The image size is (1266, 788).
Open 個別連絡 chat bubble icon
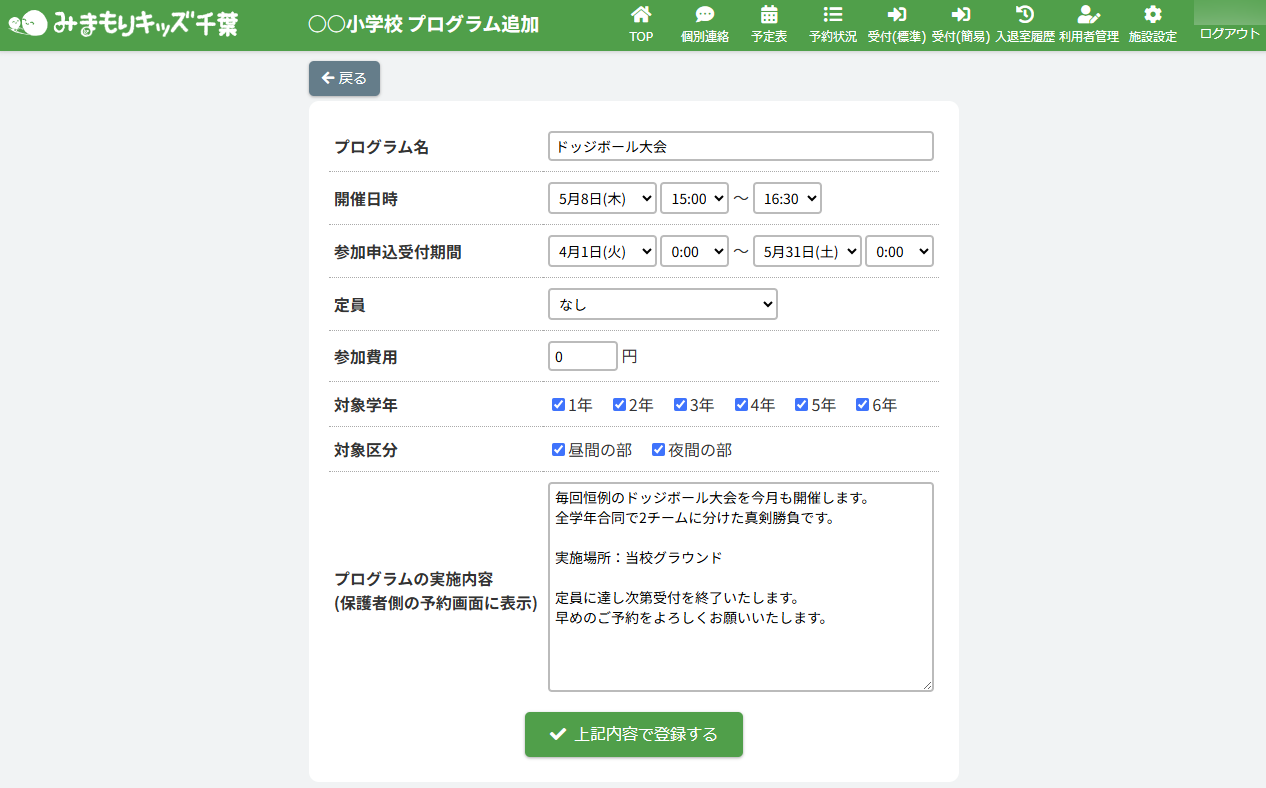(x=705, y=15)
